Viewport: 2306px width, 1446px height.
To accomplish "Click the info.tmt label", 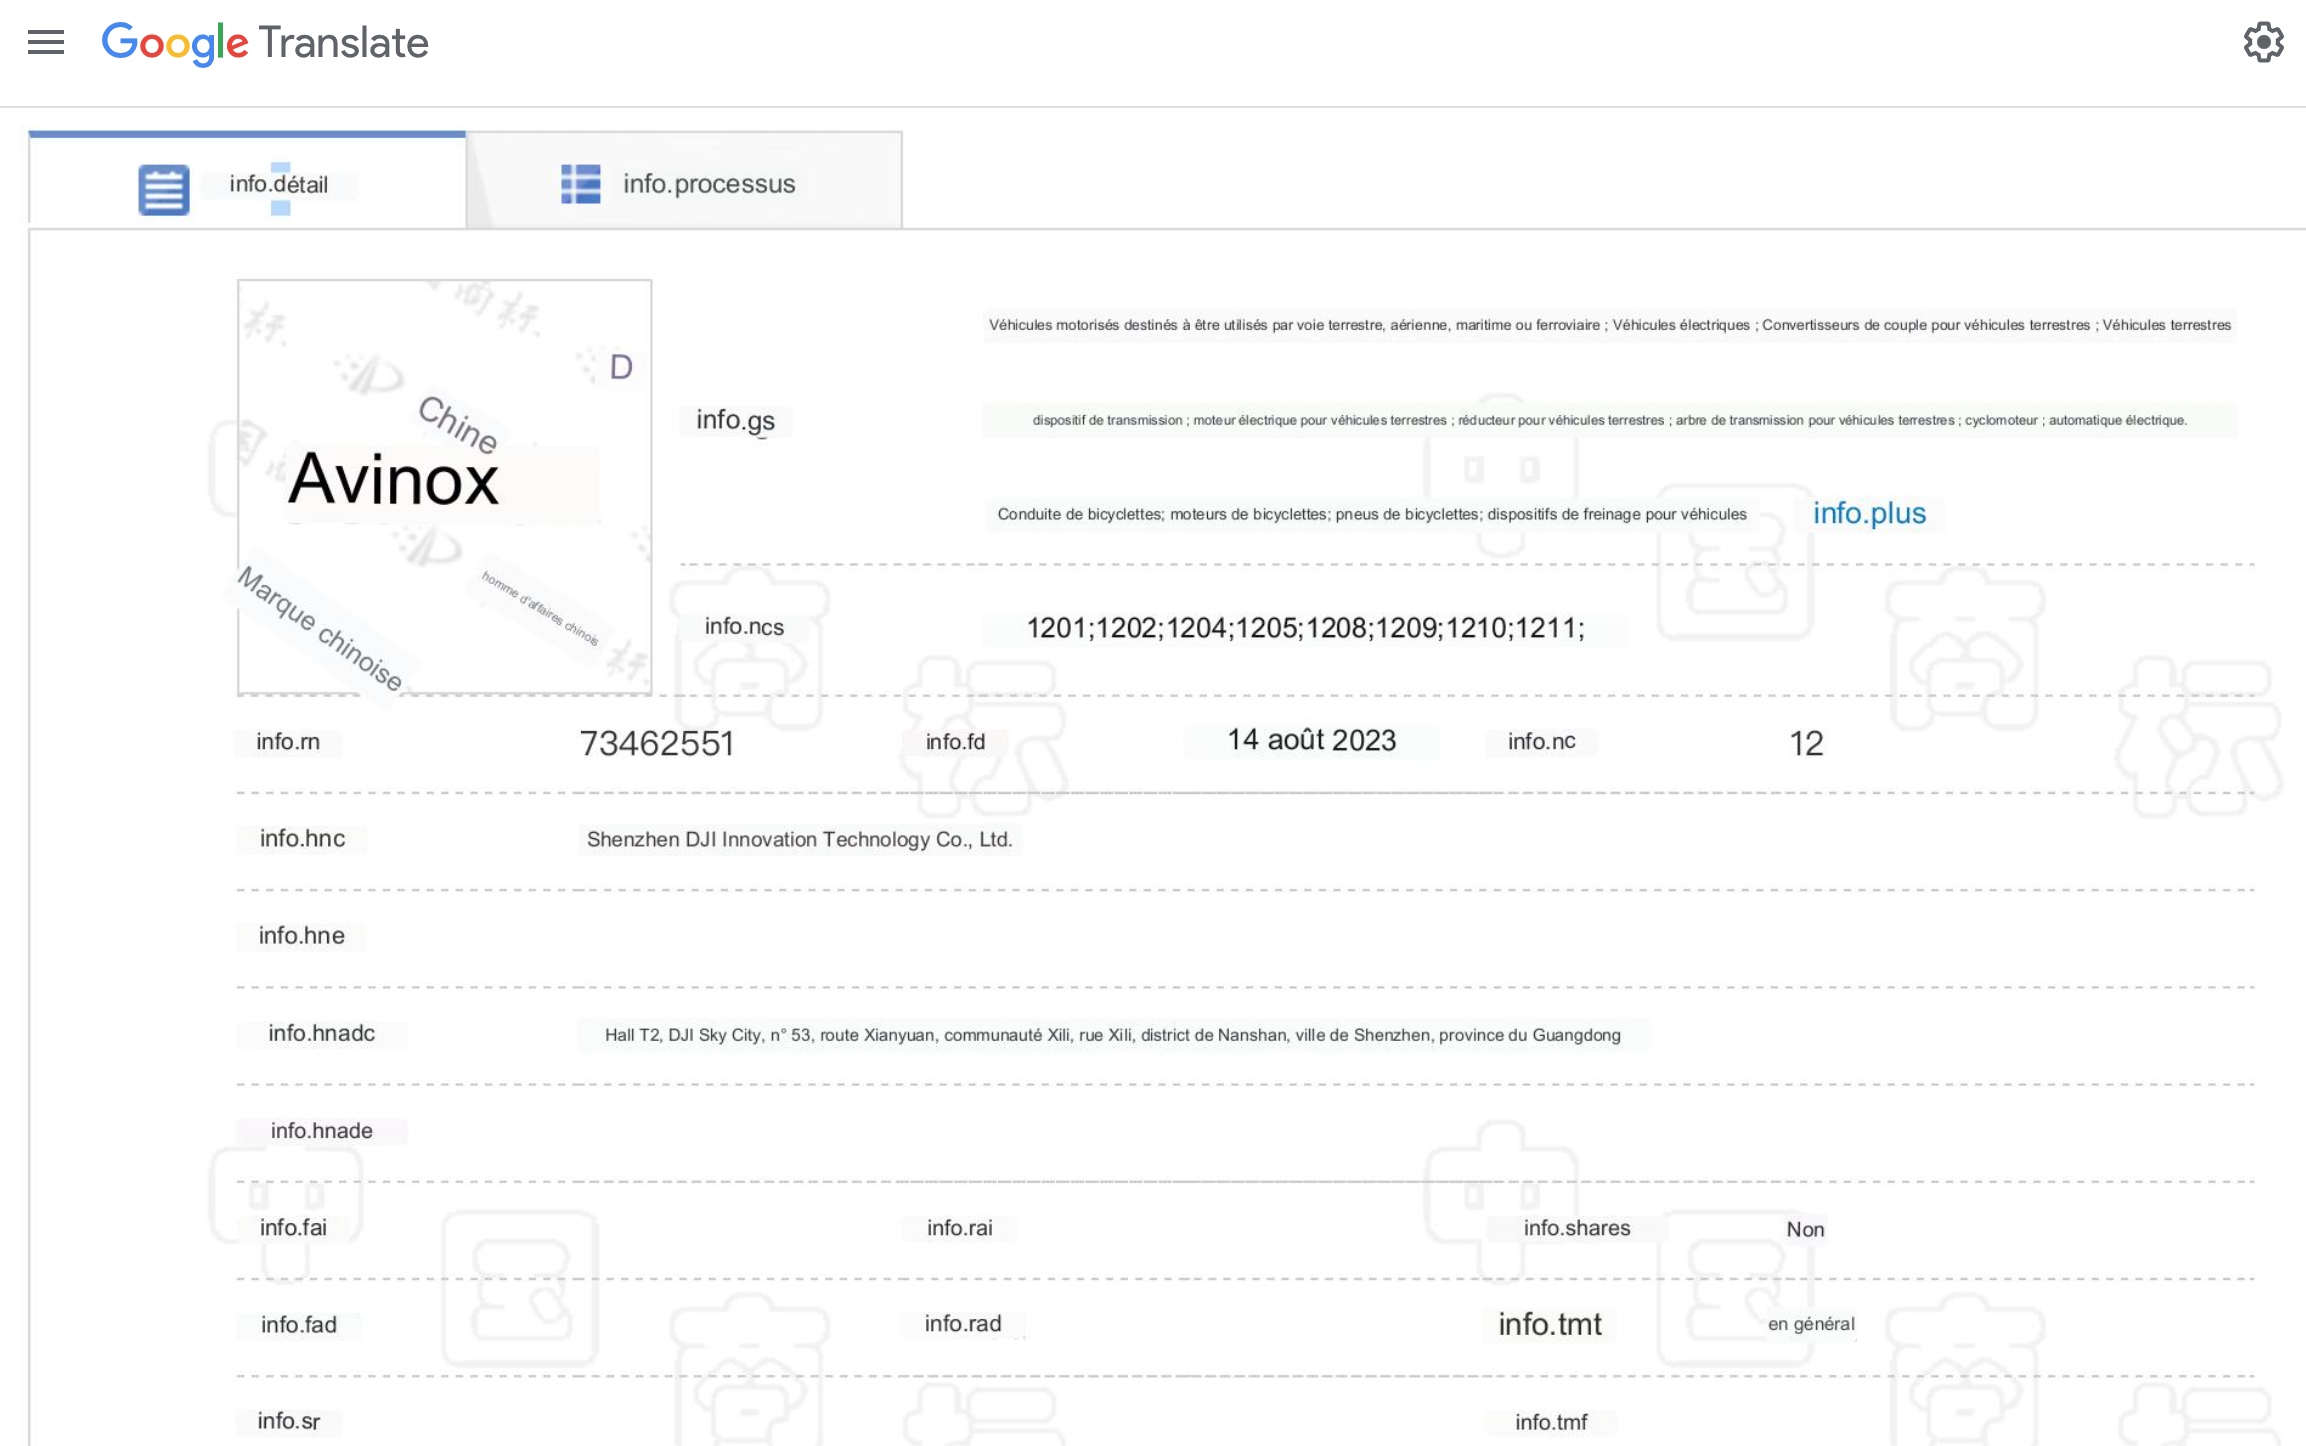I will (1549, 1324).
